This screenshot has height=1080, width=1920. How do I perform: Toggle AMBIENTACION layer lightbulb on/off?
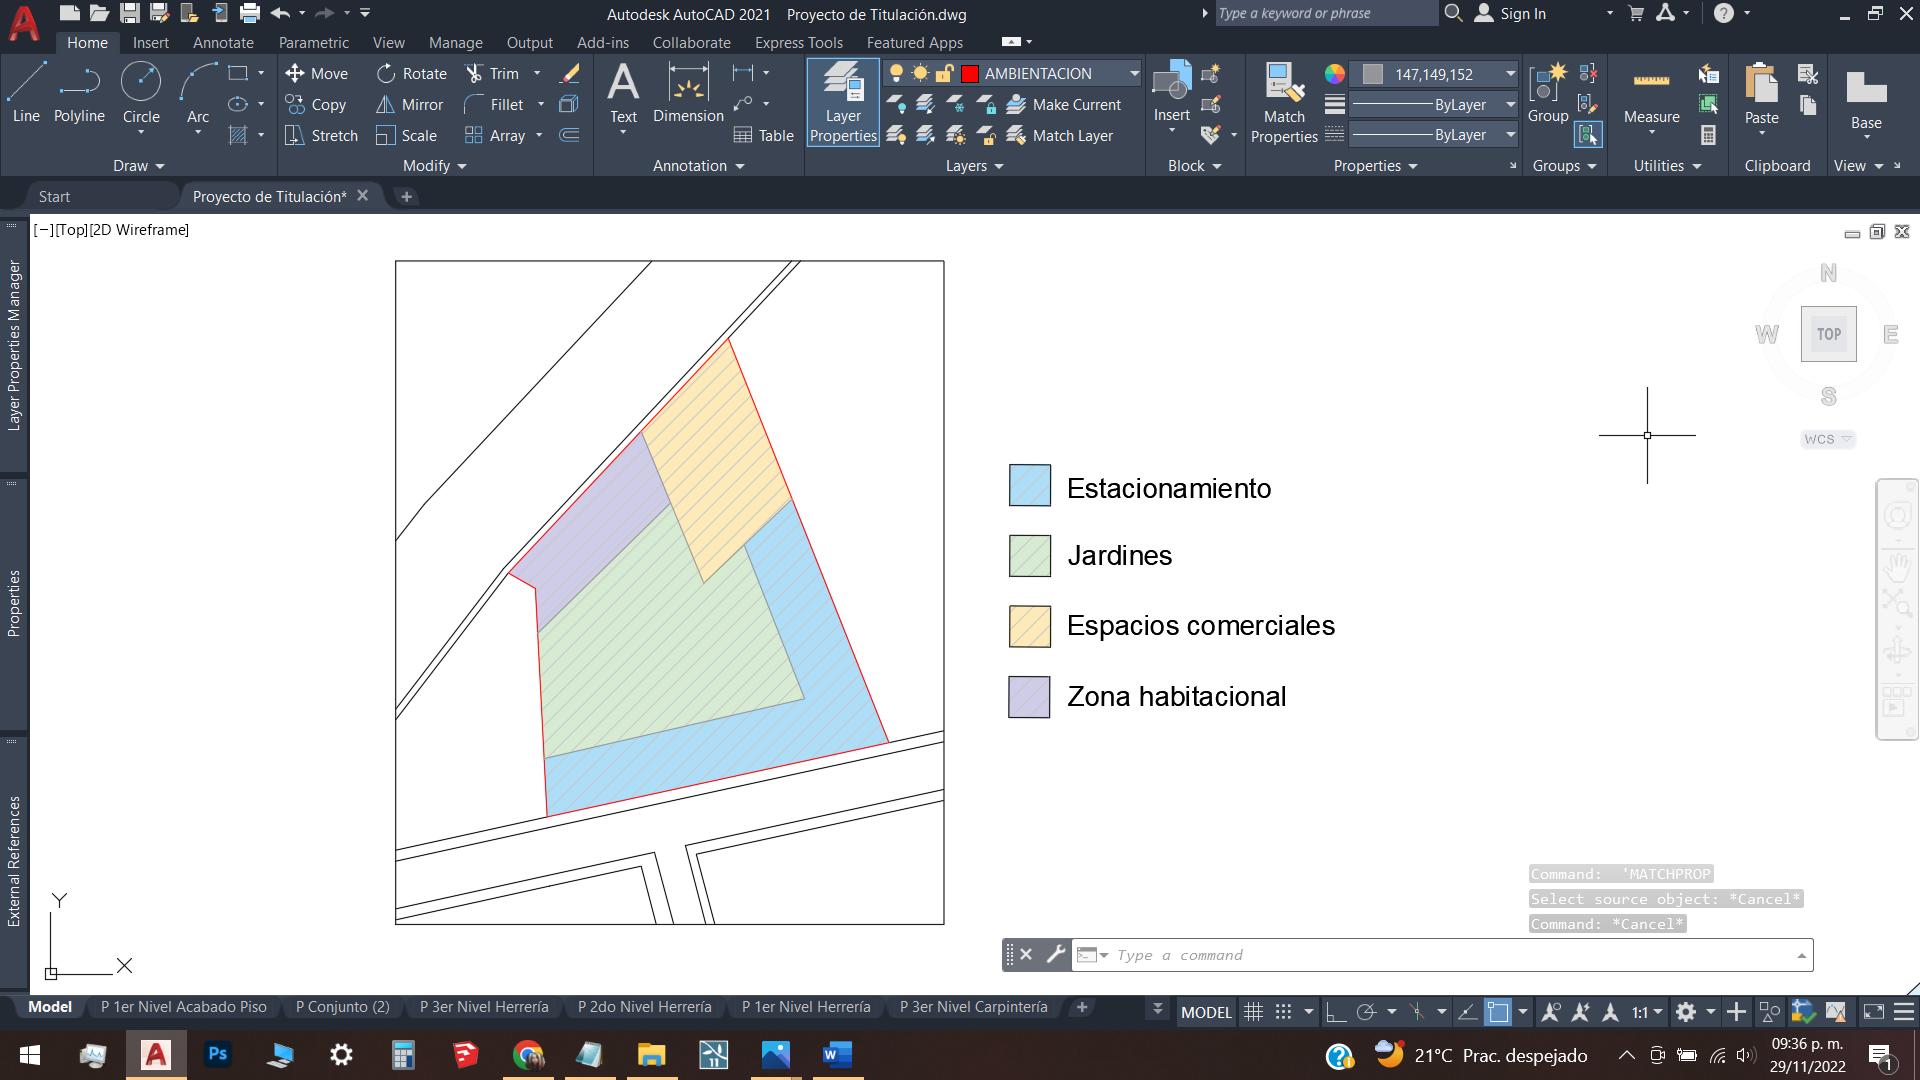click(x=896, y=74)
